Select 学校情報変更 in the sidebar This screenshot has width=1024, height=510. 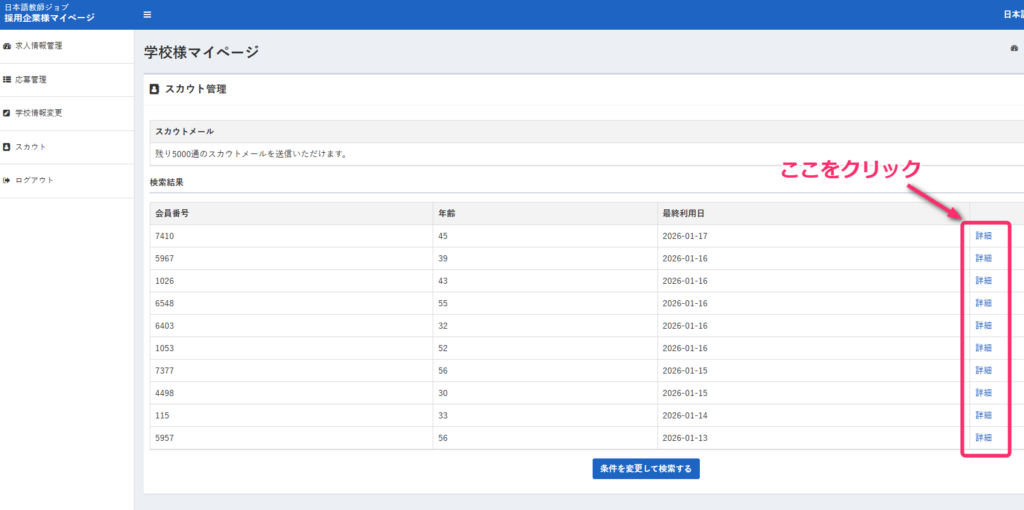pos(38,113)
